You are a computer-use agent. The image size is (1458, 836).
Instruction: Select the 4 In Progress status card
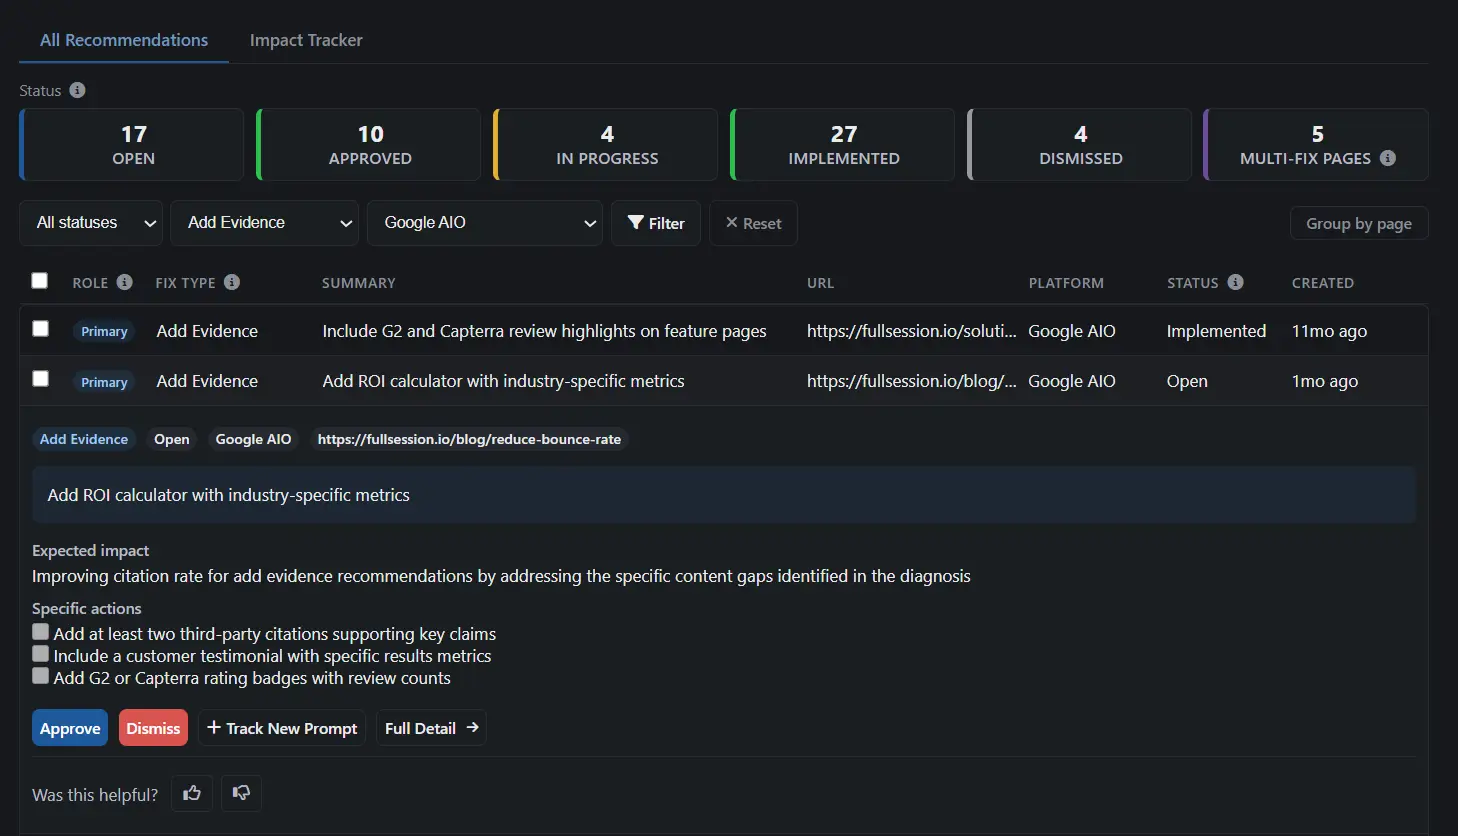tap(606, 145)
